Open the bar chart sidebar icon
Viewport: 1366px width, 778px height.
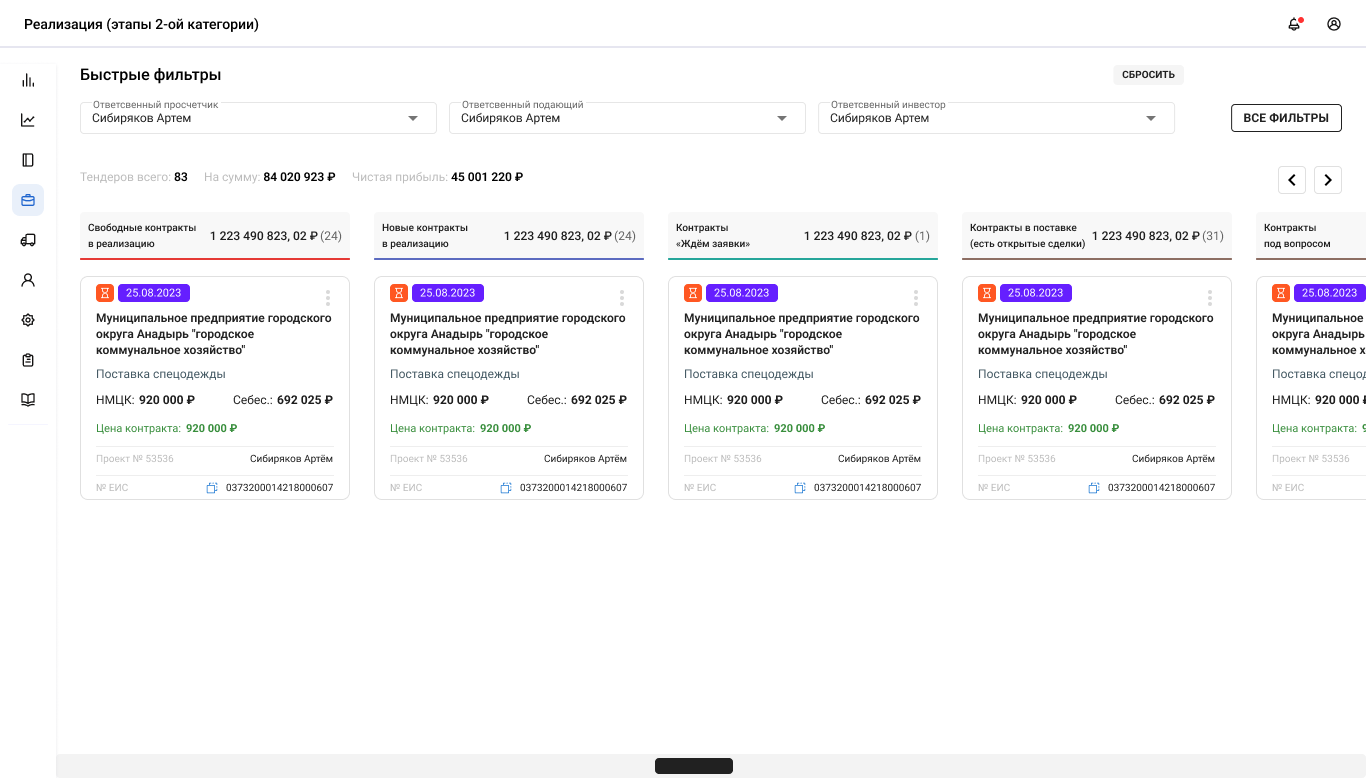pos(28,80)
